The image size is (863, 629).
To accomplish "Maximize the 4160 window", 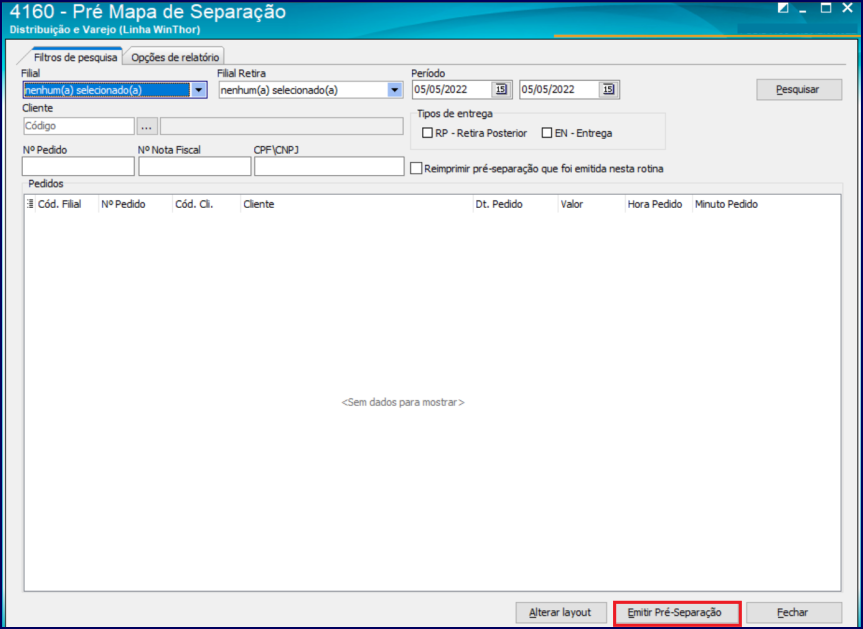I will [x=826, y=8].
